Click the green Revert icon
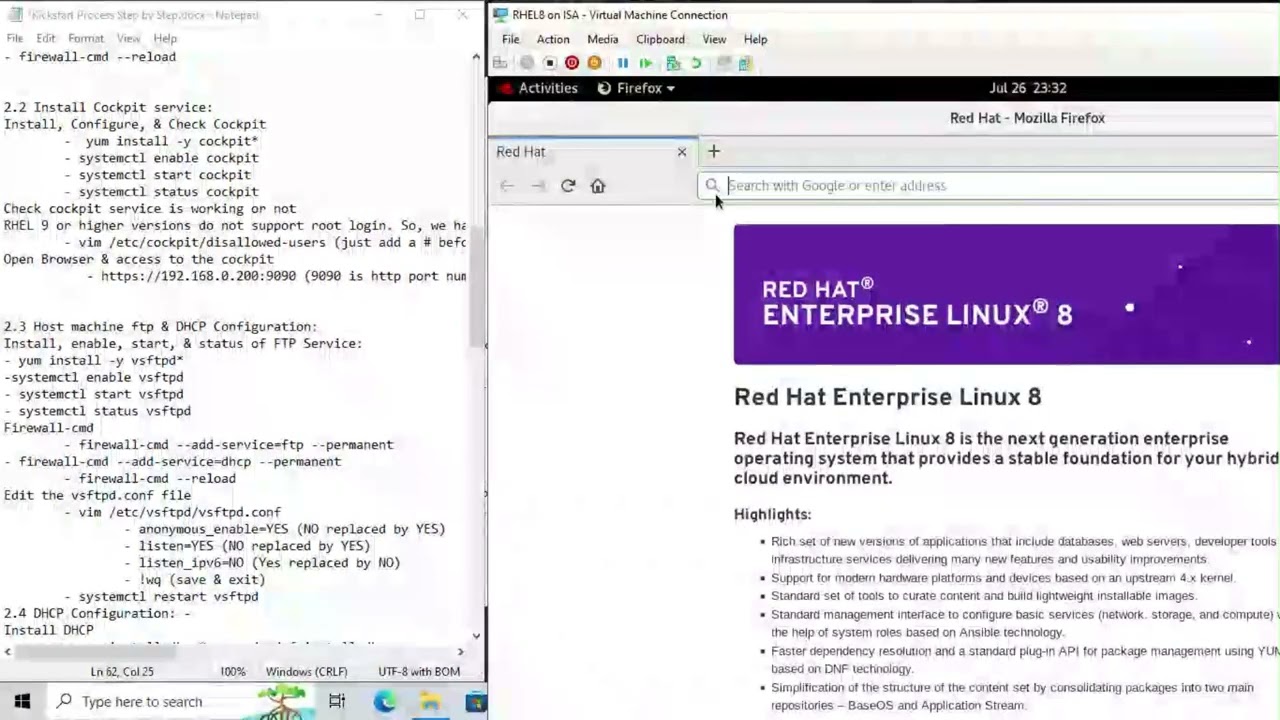Screen dimensions: 1280x720 point(696,63)
